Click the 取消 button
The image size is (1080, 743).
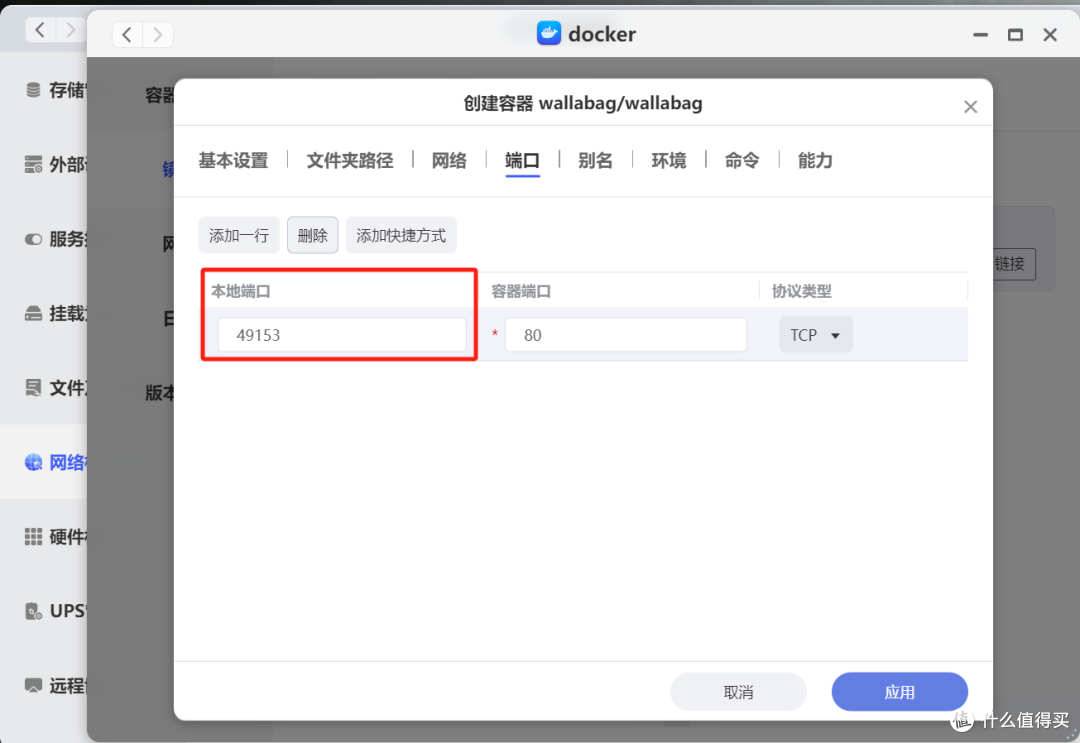pyautogui.click(x=738, y=692)
